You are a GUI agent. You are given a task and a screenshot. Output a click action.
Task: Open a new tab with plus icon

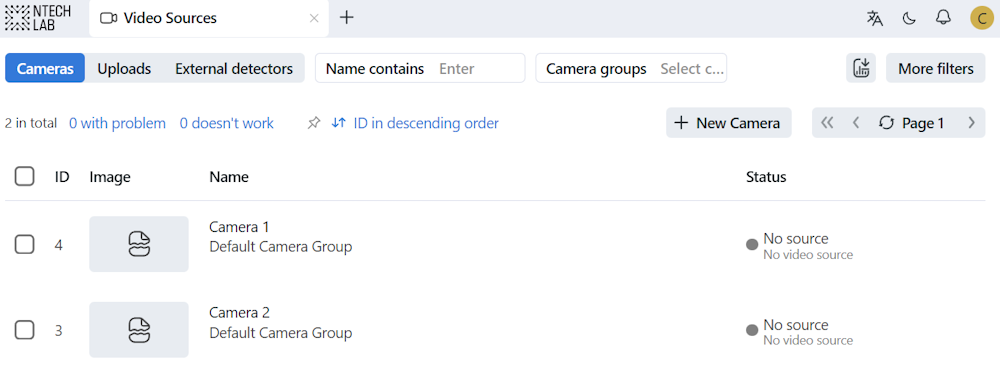point(346,17)
